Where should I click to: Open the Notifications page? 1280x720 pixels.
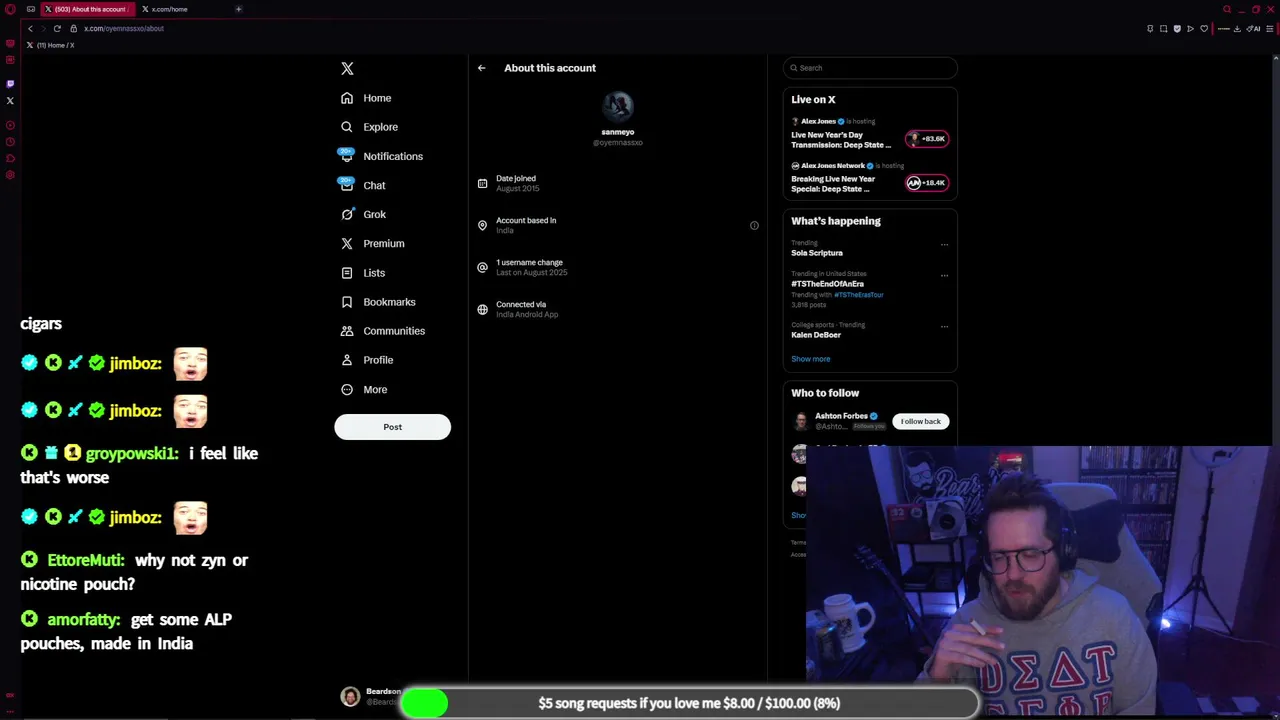[380, 156]
